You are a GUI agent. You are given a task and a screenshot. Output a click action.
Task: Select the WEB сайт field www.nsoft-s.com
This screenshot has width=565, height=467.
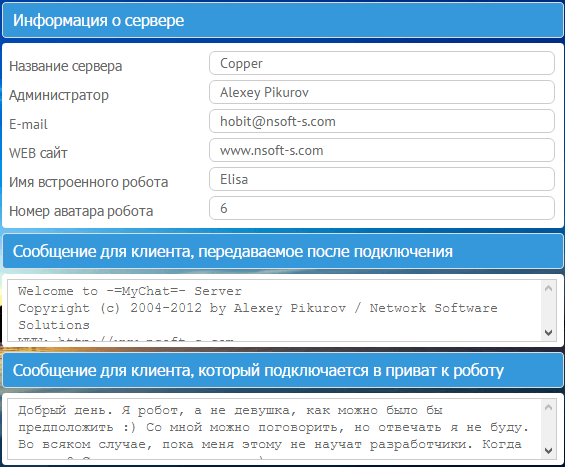coord(382,150)
